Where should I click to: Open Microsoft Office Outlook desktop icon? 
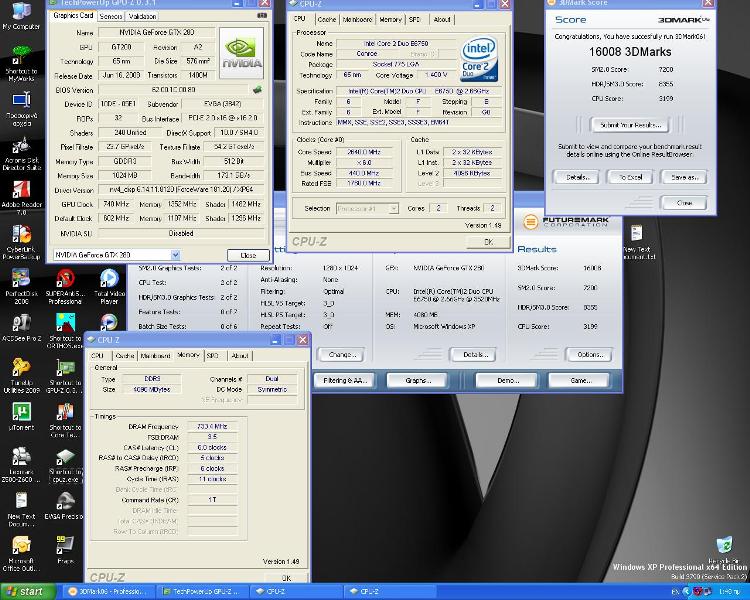pos(21,554)
